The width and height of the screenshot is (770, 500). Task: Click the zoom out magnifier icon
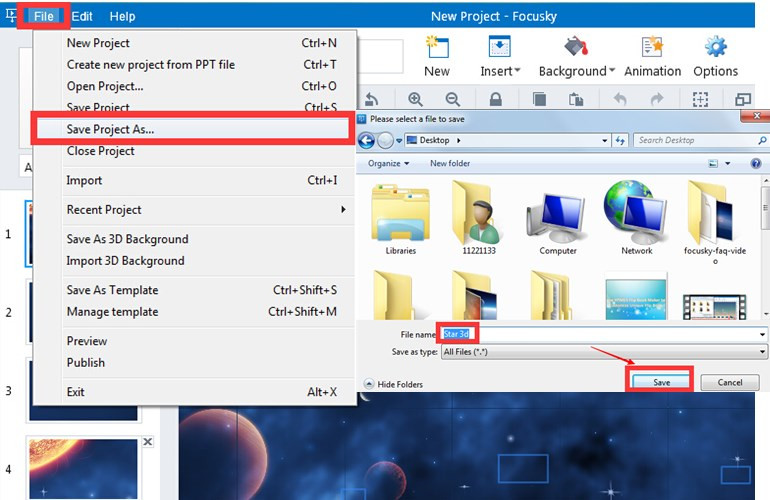coord(453,99)
